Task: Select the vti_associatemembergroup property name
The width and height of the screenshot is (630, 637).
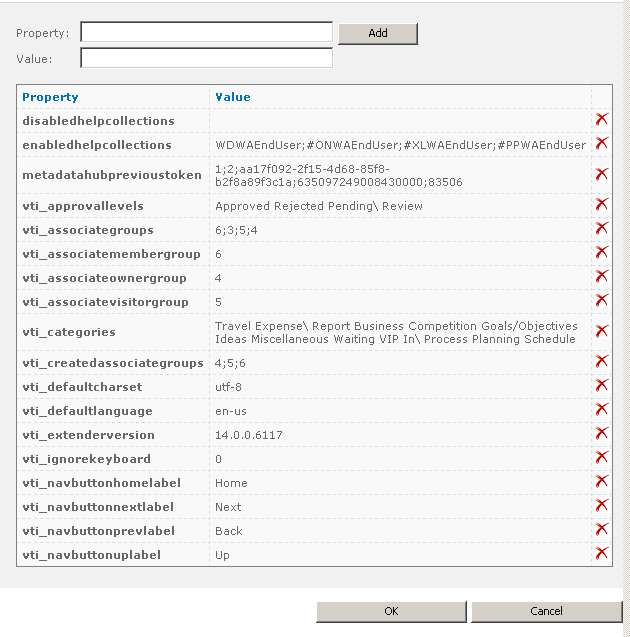Action: coord(111,254)
